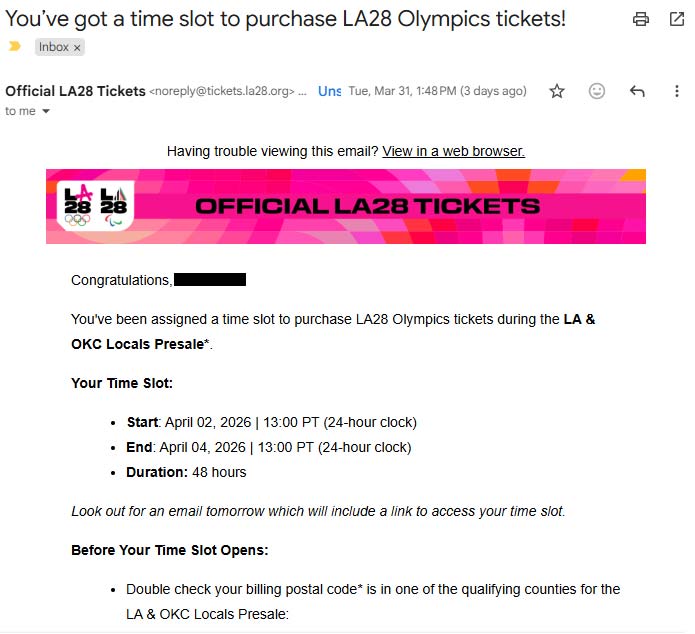Print this LA28 tickets email
695x634 pixels.
pos(641,19)
